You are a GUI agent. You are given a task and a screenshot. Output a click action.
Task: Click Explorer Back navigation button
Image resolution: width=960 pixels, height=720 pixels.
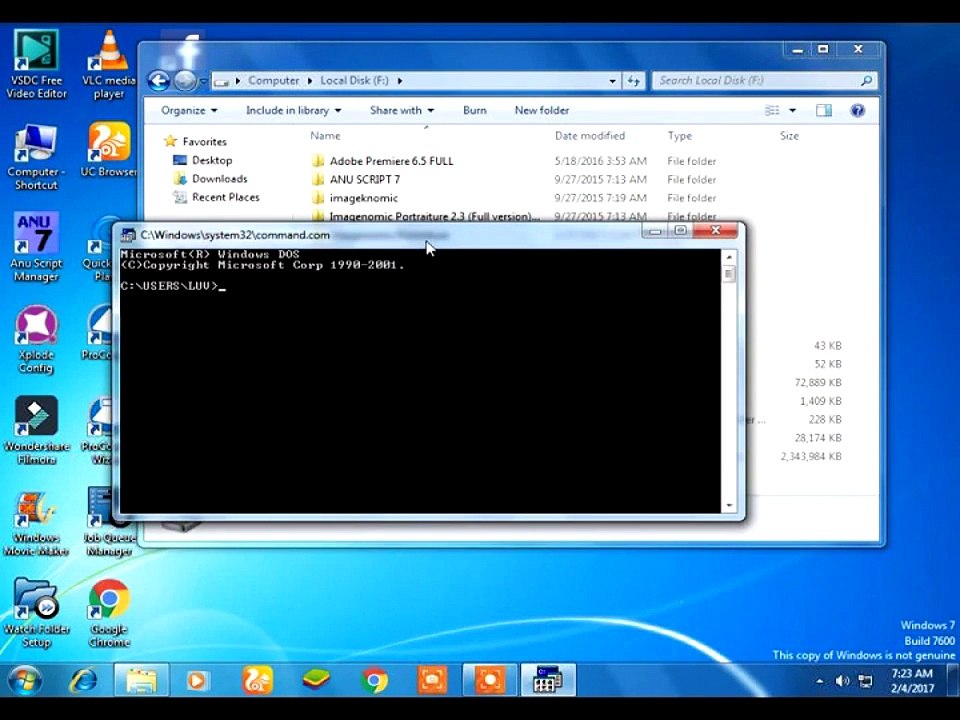159,81
